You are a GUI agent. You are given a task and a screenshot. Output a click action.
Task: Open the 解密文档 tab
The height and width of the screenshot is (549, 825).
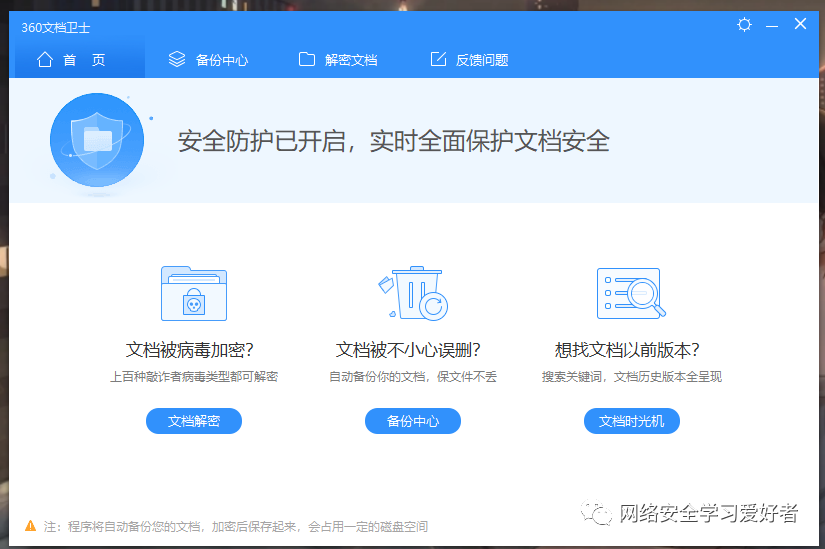[x=338, y=59]
